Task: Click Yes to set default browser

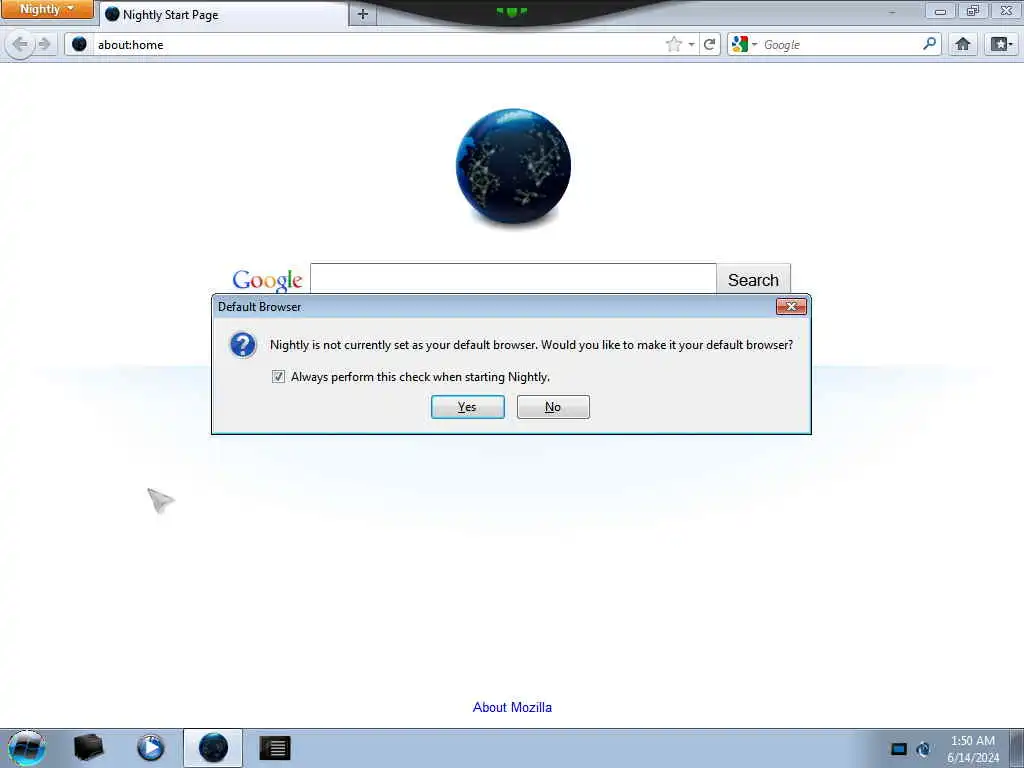Action: 468,407
